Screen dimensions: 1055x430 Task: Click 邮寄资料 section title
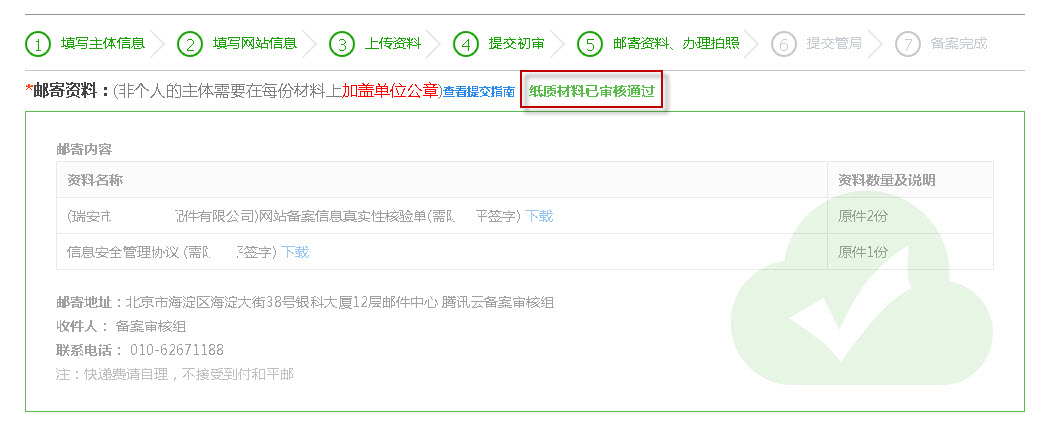click(70, 91)
